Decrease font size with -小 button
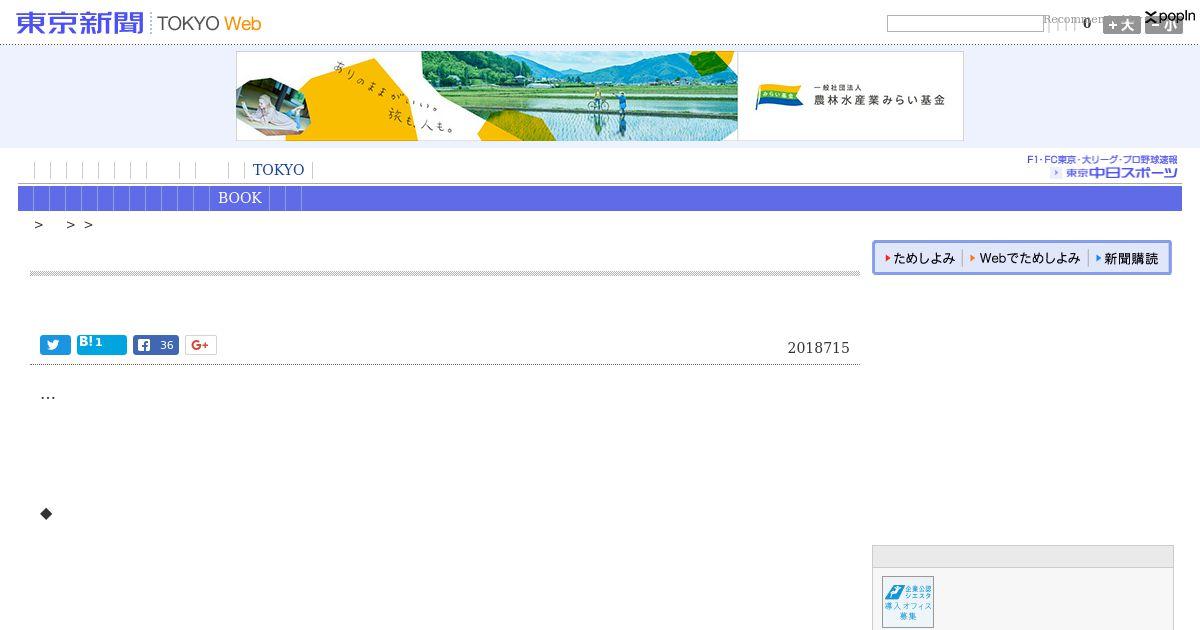 (x=1164, y=25)
